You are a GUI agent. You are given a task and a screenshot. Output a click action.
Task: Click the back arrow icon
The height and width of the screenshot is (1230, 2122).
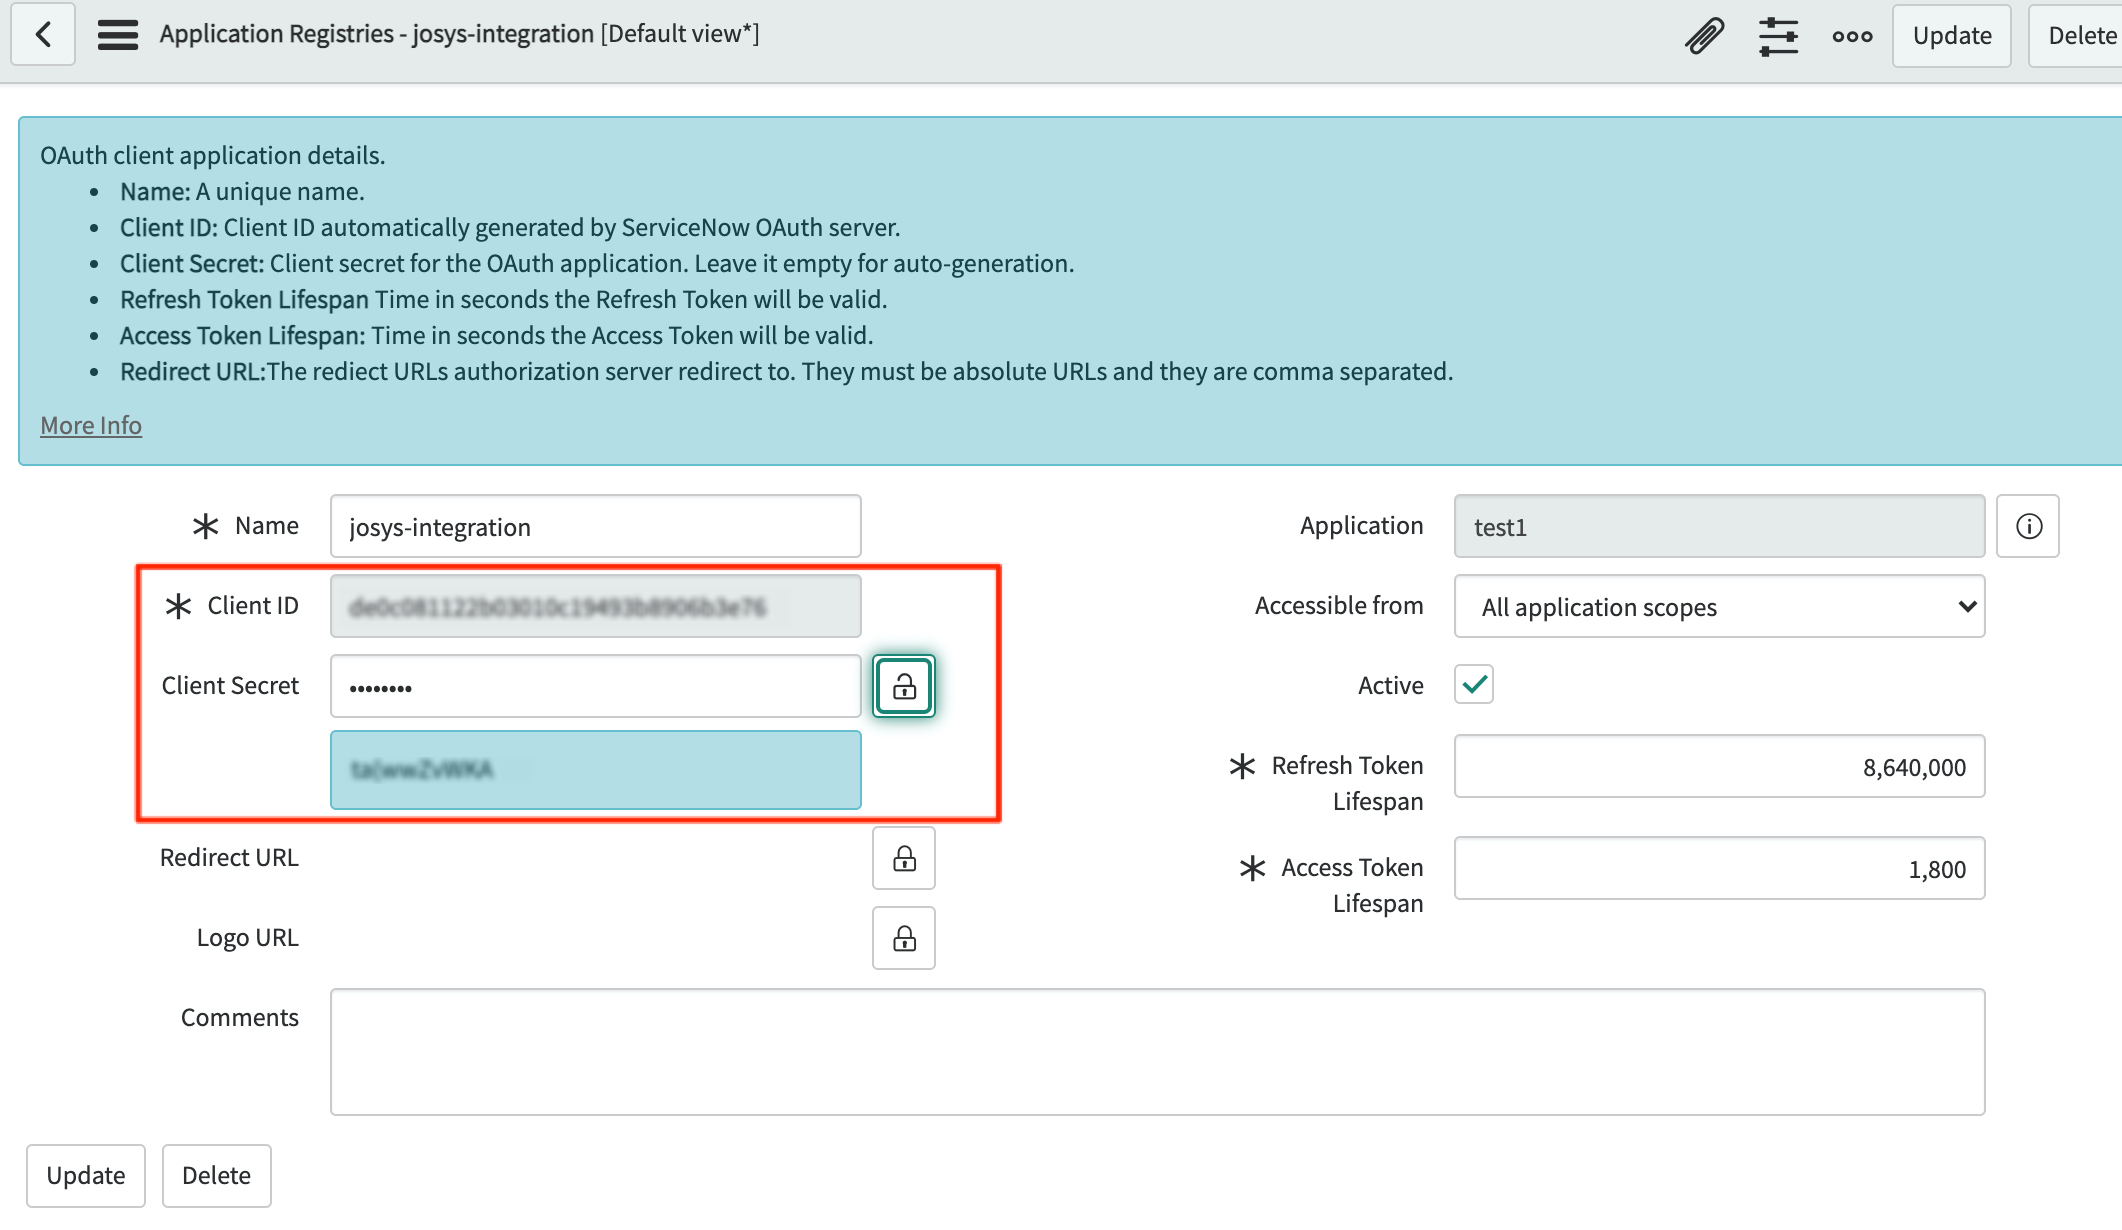[x=43, y=35]
